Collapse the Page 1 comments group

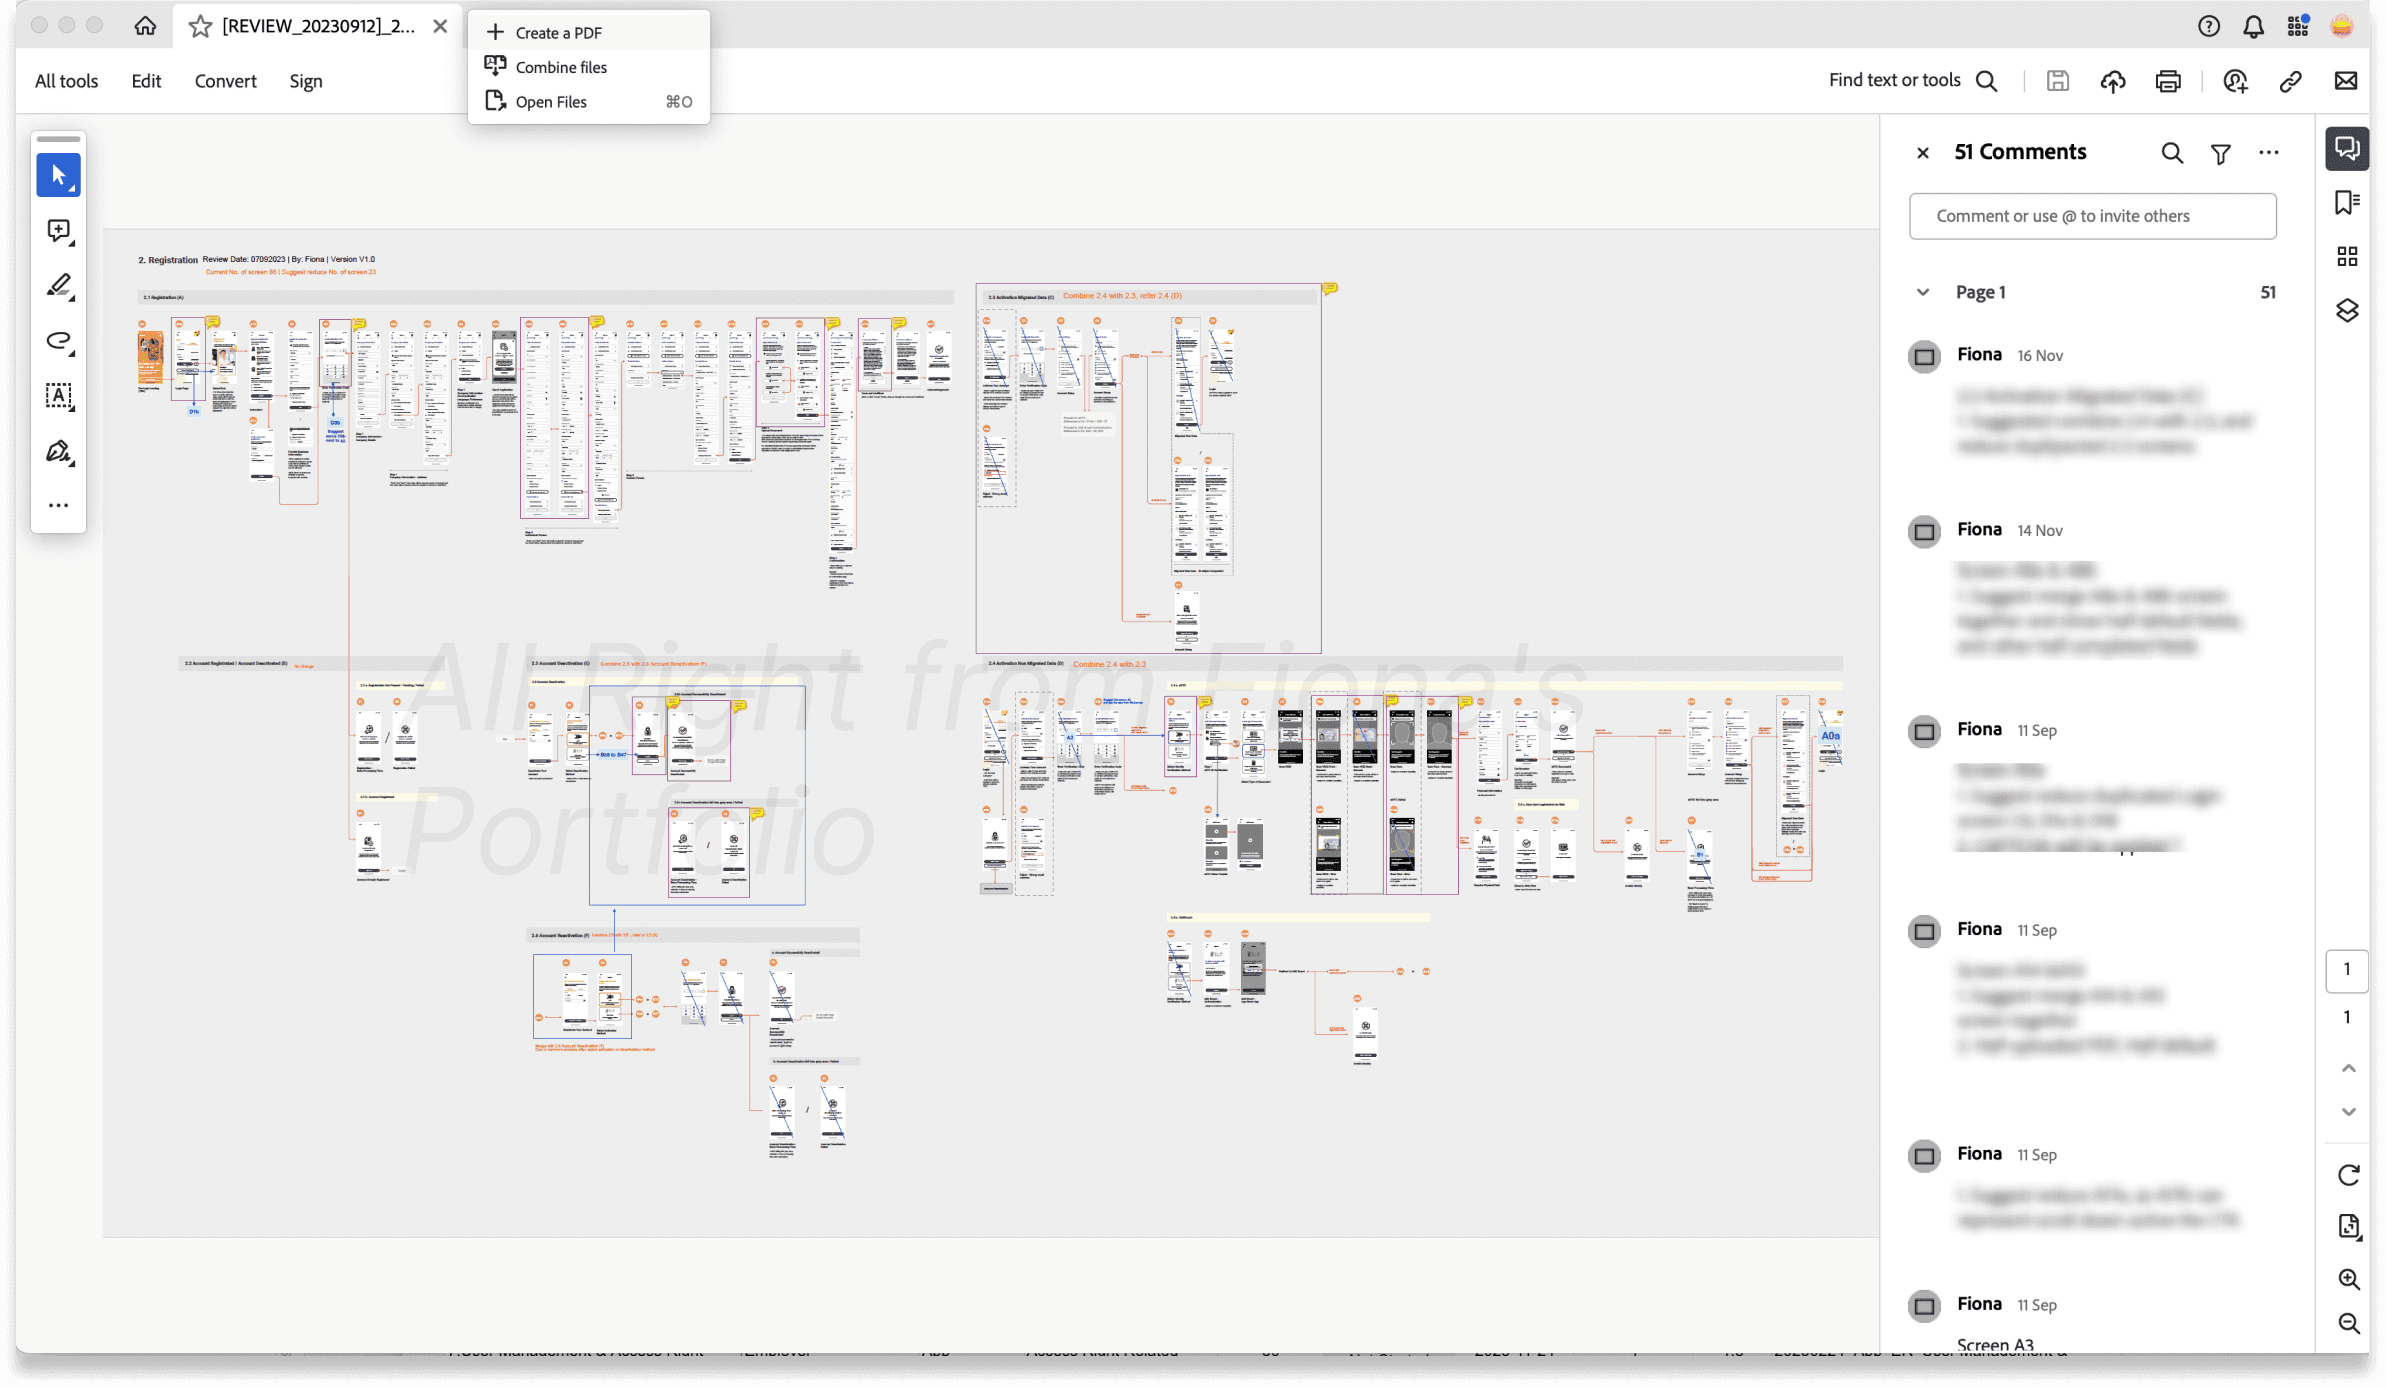[x=1922, y=292]
